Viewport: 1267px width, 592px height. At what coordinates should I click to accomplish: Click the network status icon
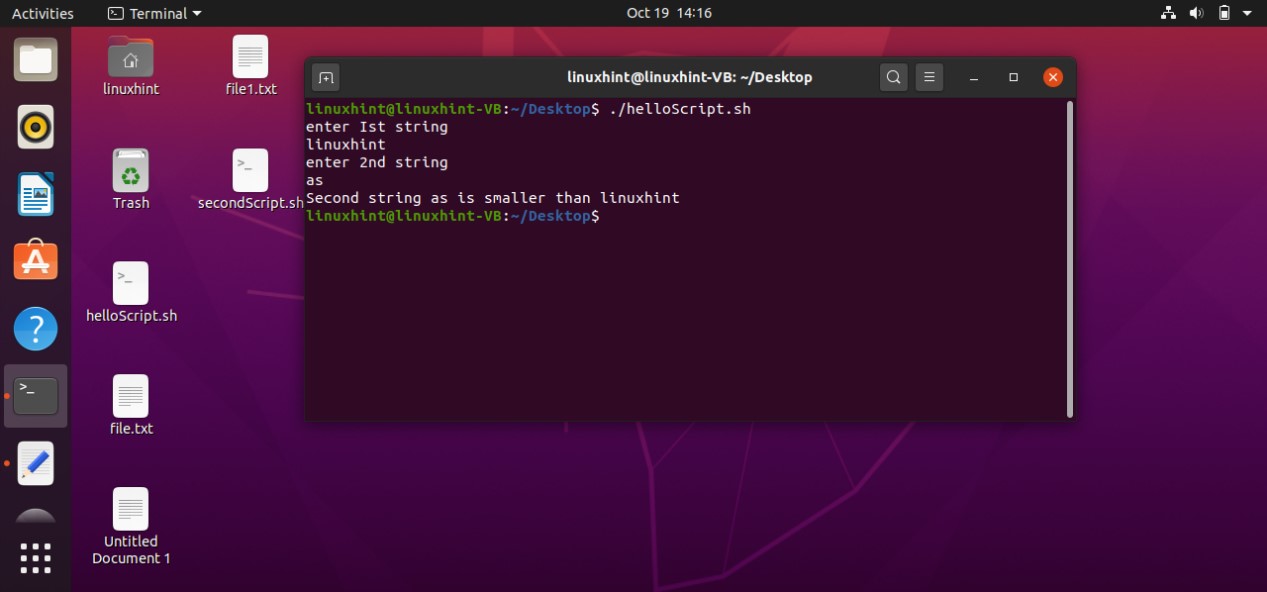tap(1168, 13)
